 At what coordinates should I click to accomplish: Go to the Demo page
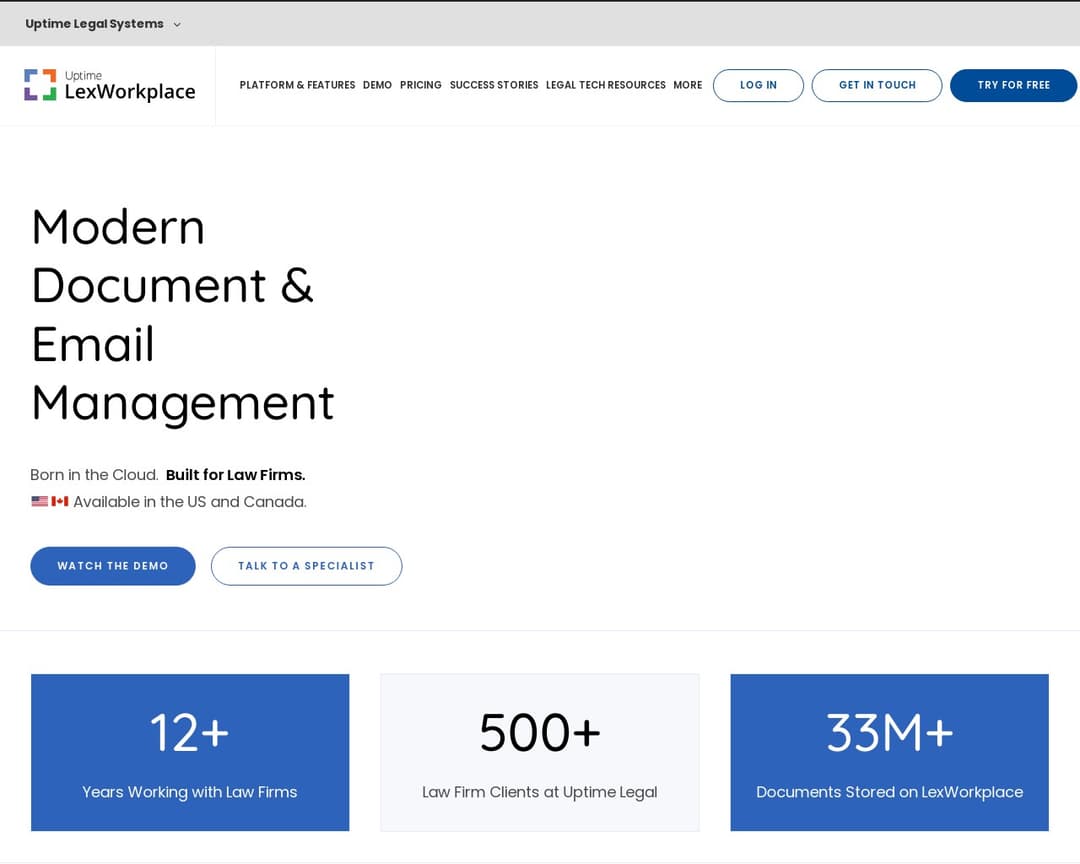click(x=377, y=85)
